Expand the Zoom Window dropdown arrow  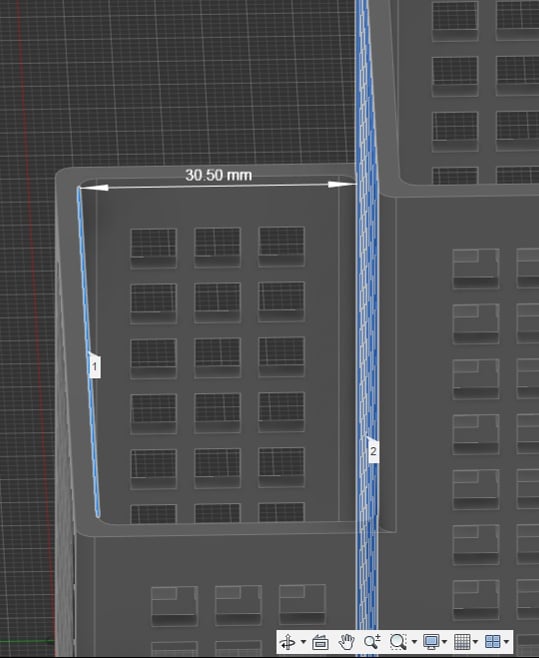(414, 642)
